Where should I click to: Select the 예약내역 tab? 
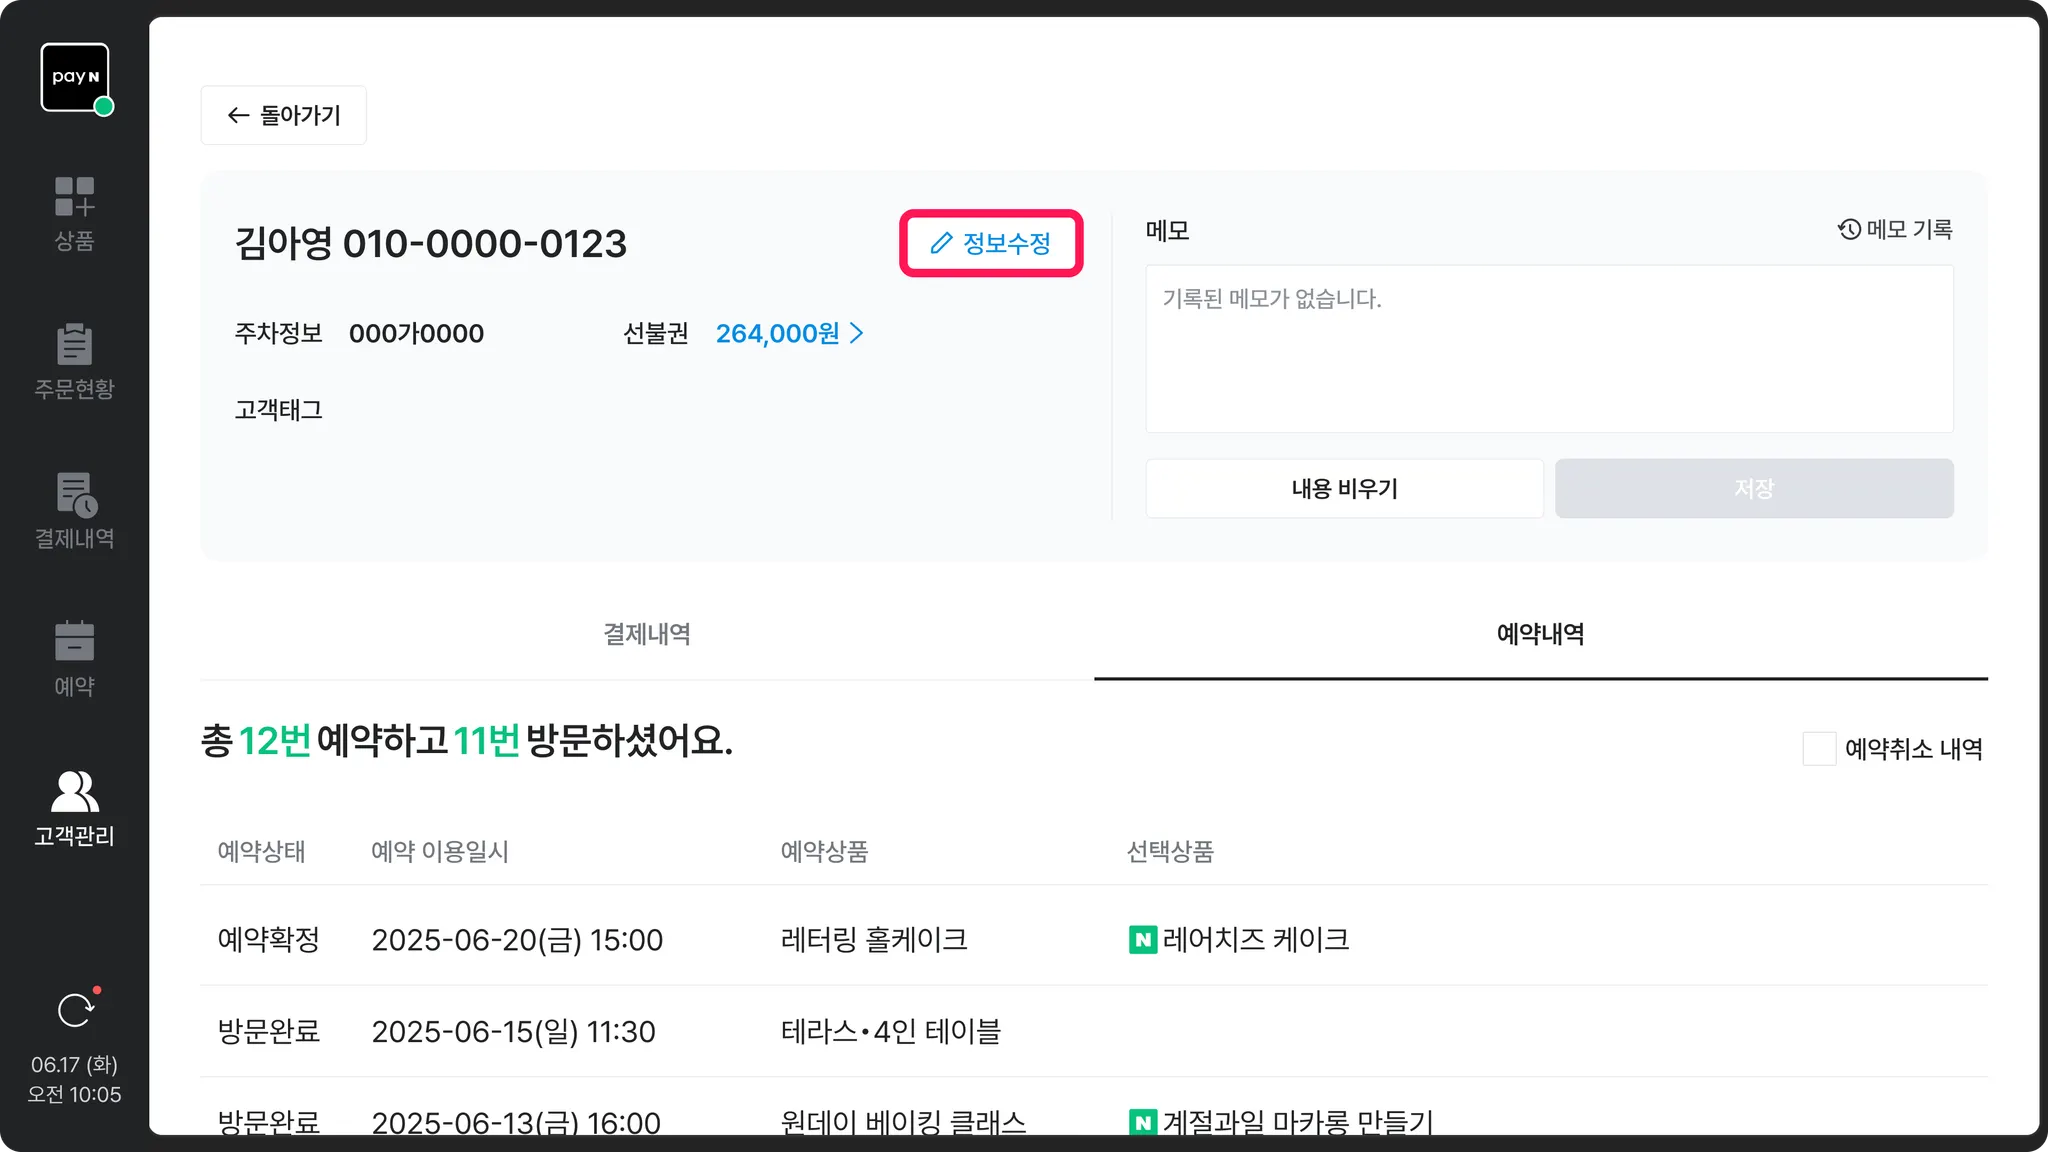1540,634
